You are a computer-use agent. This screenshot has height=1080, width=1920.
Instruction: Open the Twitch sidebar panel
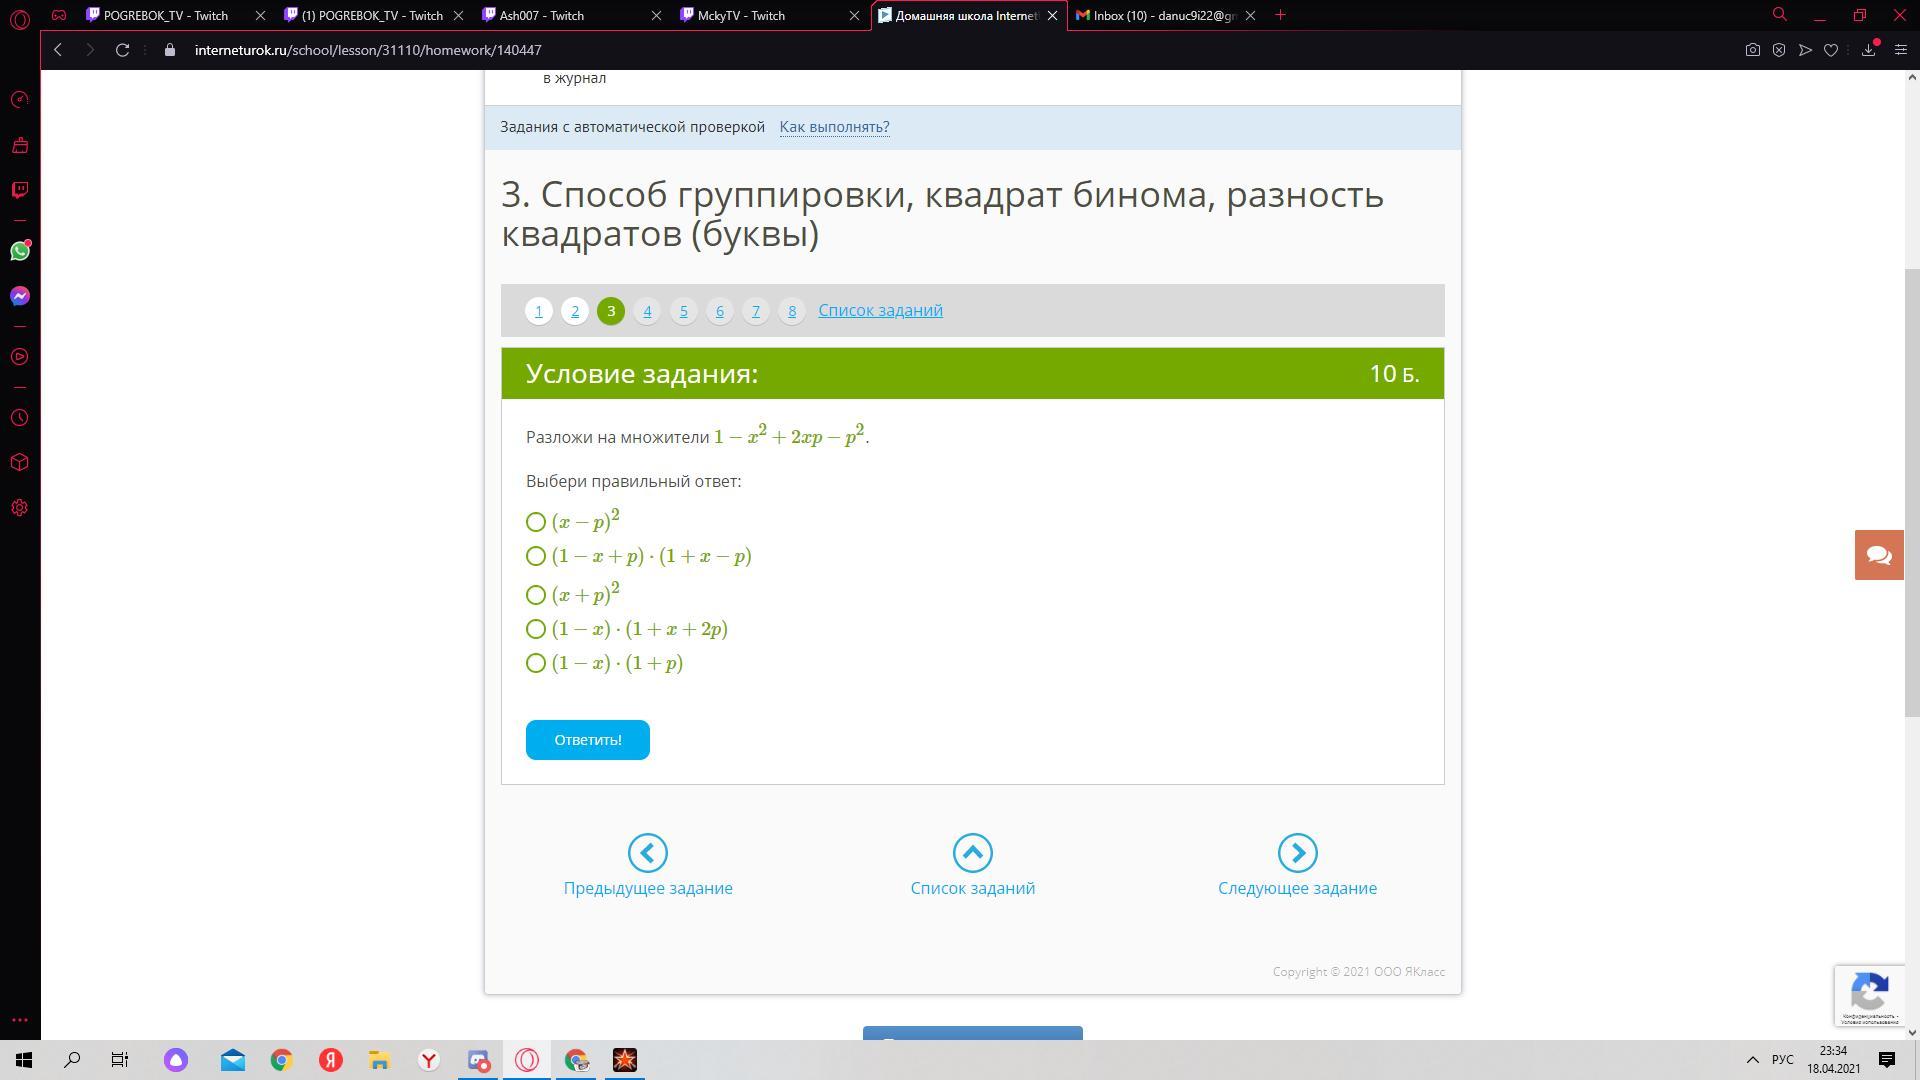click(x=20, y=190)
